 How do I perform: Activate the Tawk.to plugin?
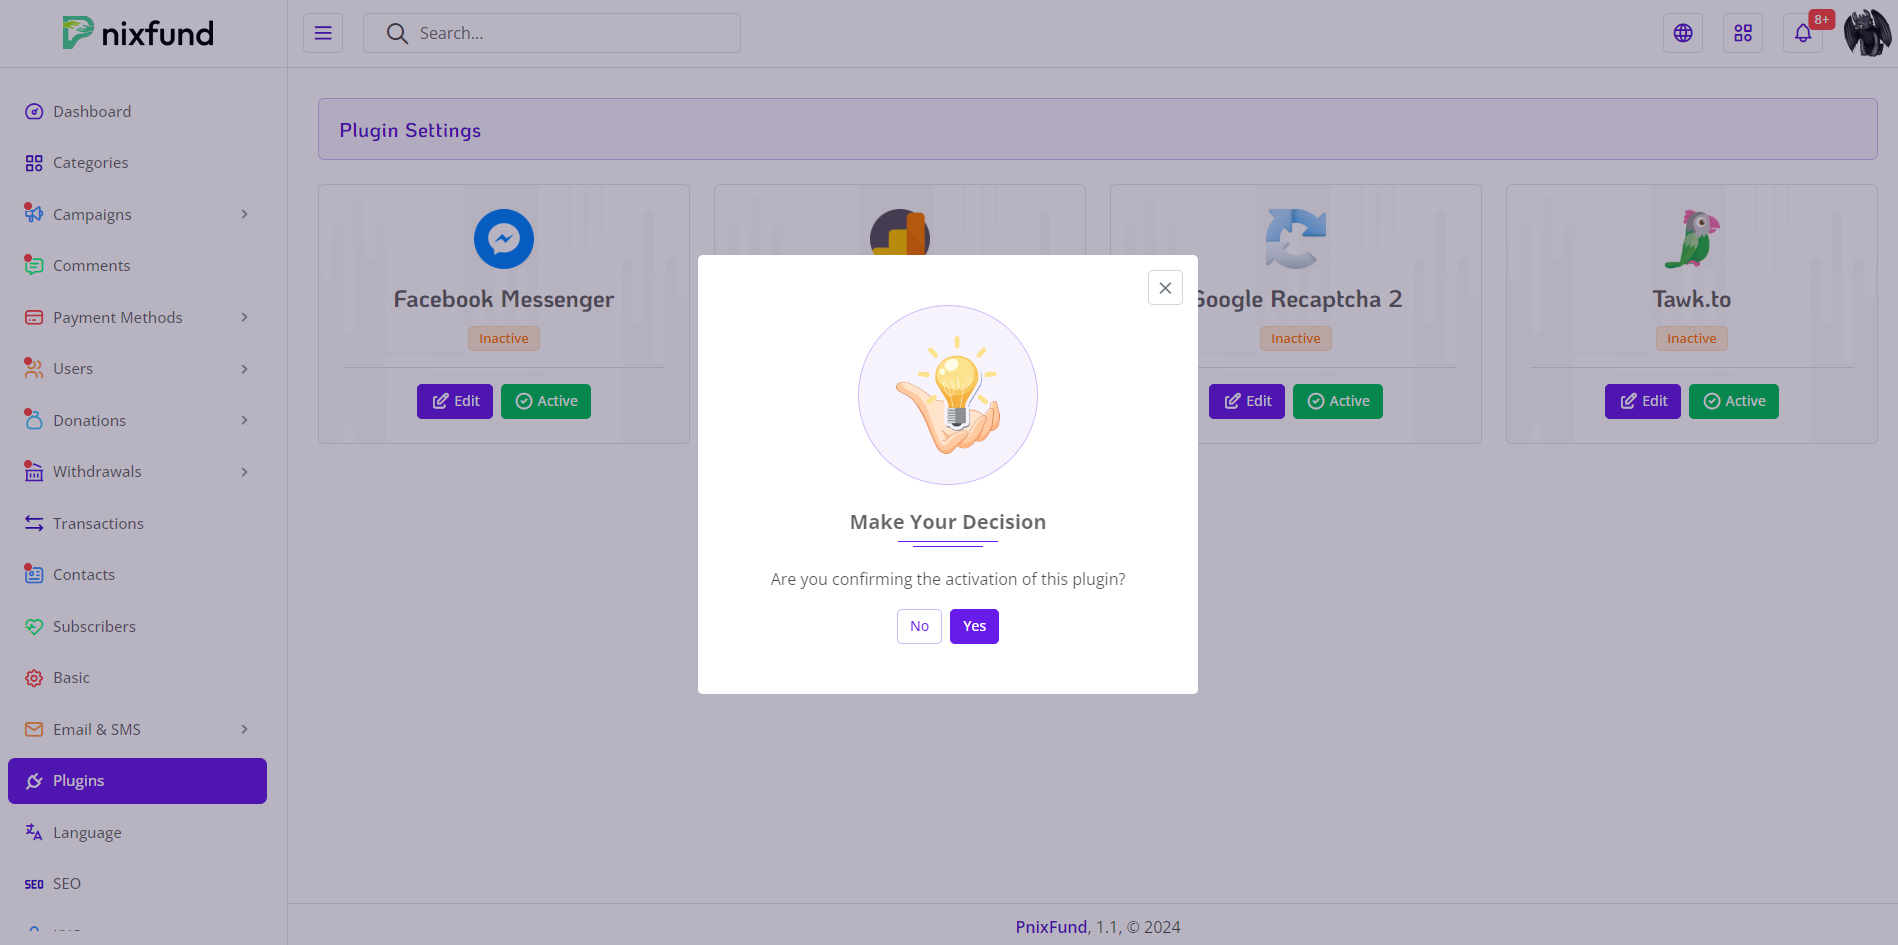[1733, 401]
